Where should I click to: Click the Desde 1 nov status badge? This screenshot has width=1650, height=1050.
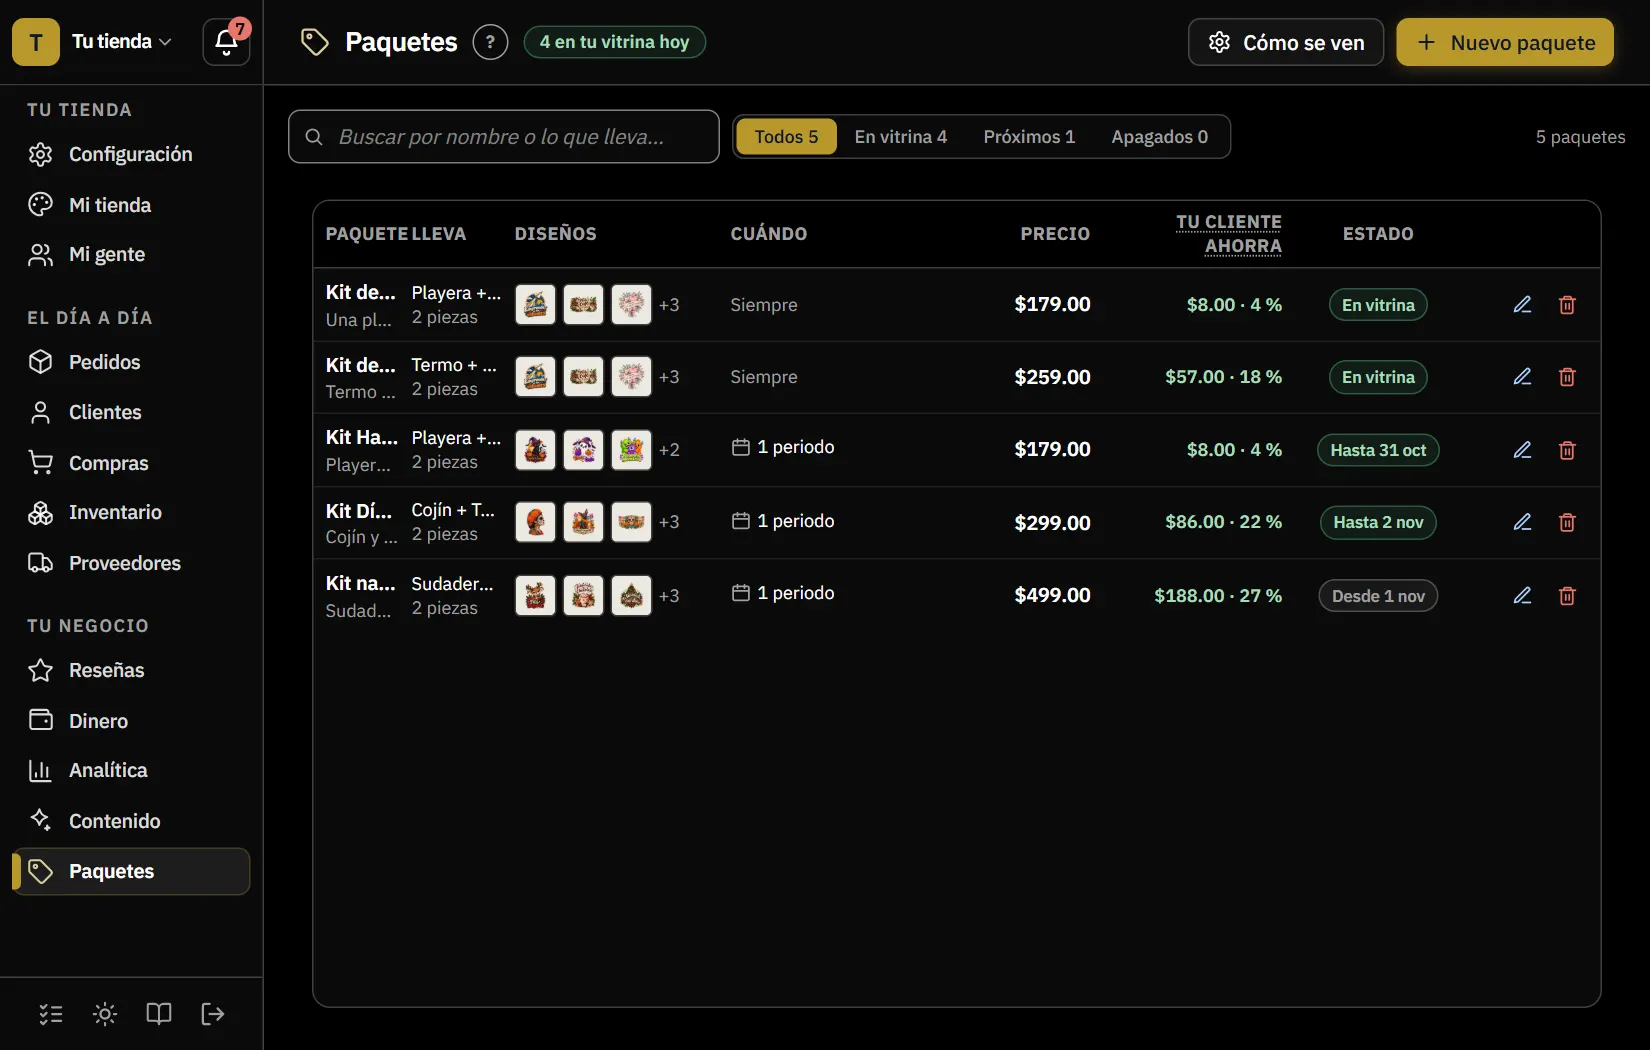coord(1378,596)
